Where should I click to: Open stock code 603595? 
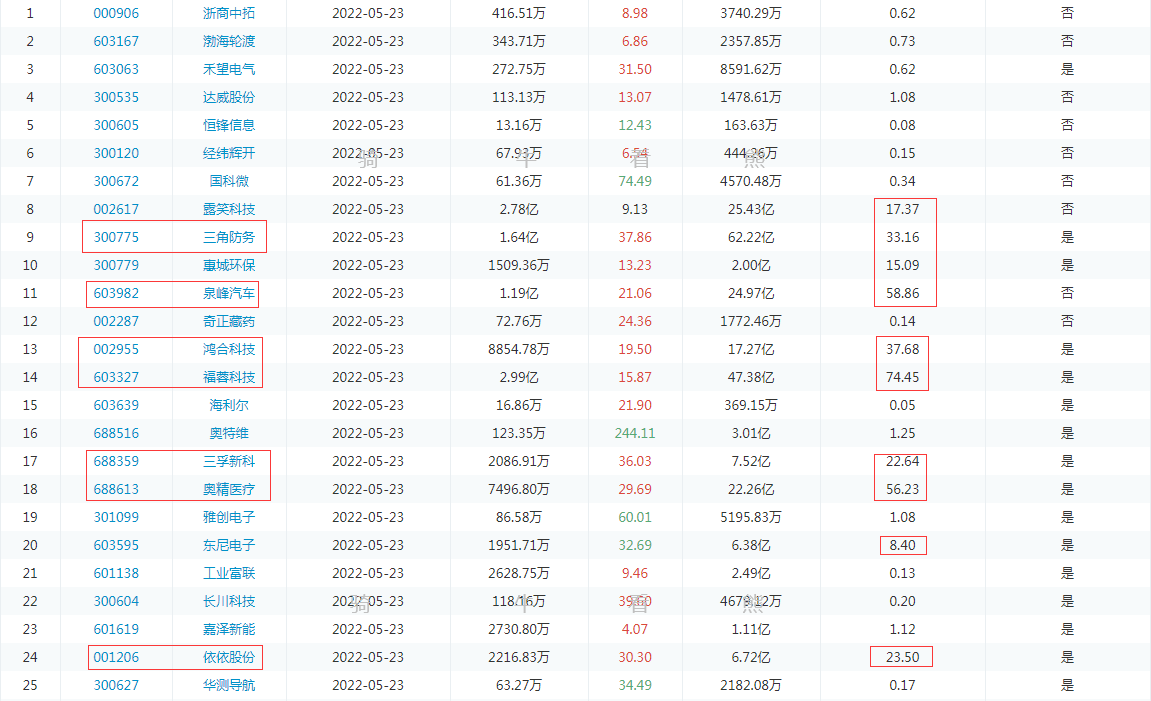click(116, 545)
